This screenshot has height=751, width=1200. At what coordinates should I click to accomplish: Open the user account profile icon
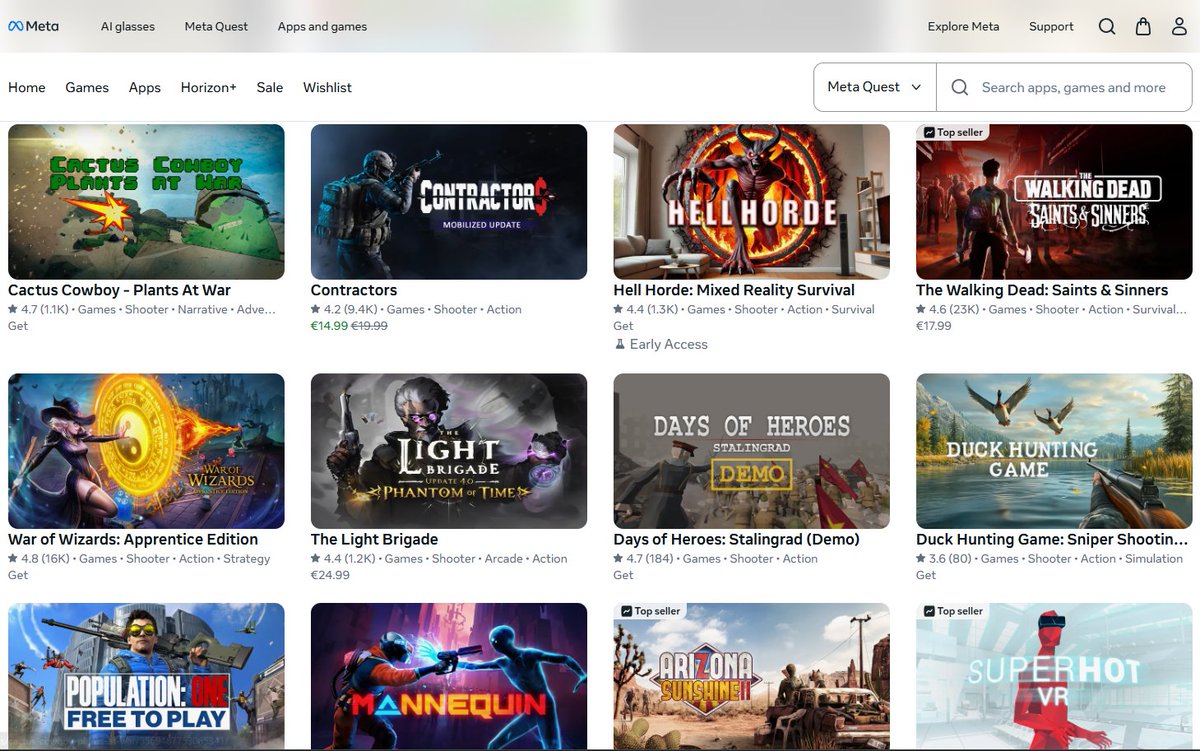pyautogui.click(x=1179, y=27)
